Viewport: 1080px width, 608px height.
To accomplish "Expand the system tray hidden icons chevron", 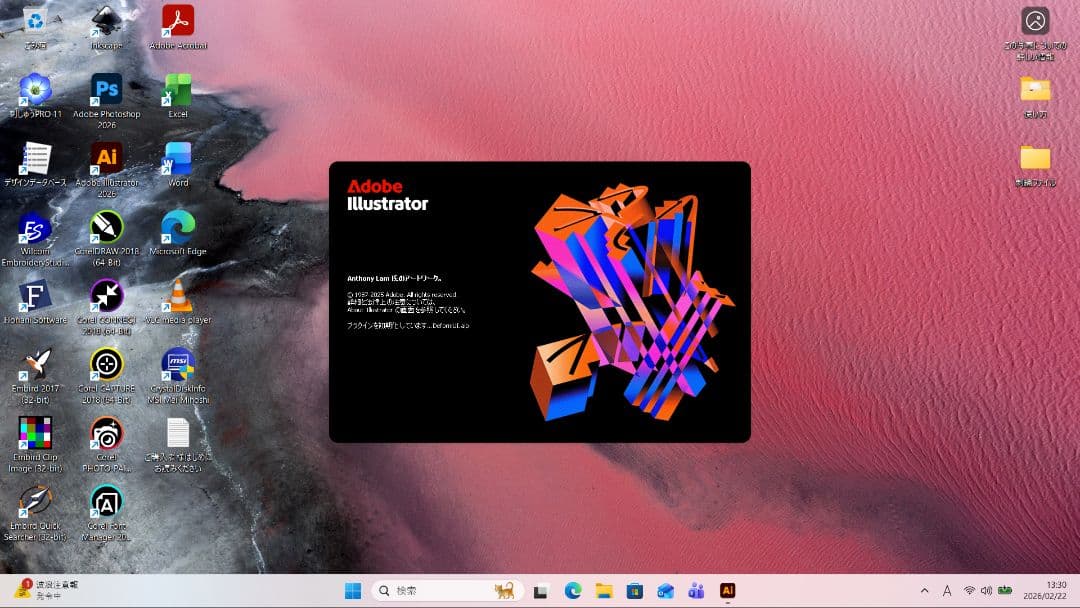I will [924, 591].
